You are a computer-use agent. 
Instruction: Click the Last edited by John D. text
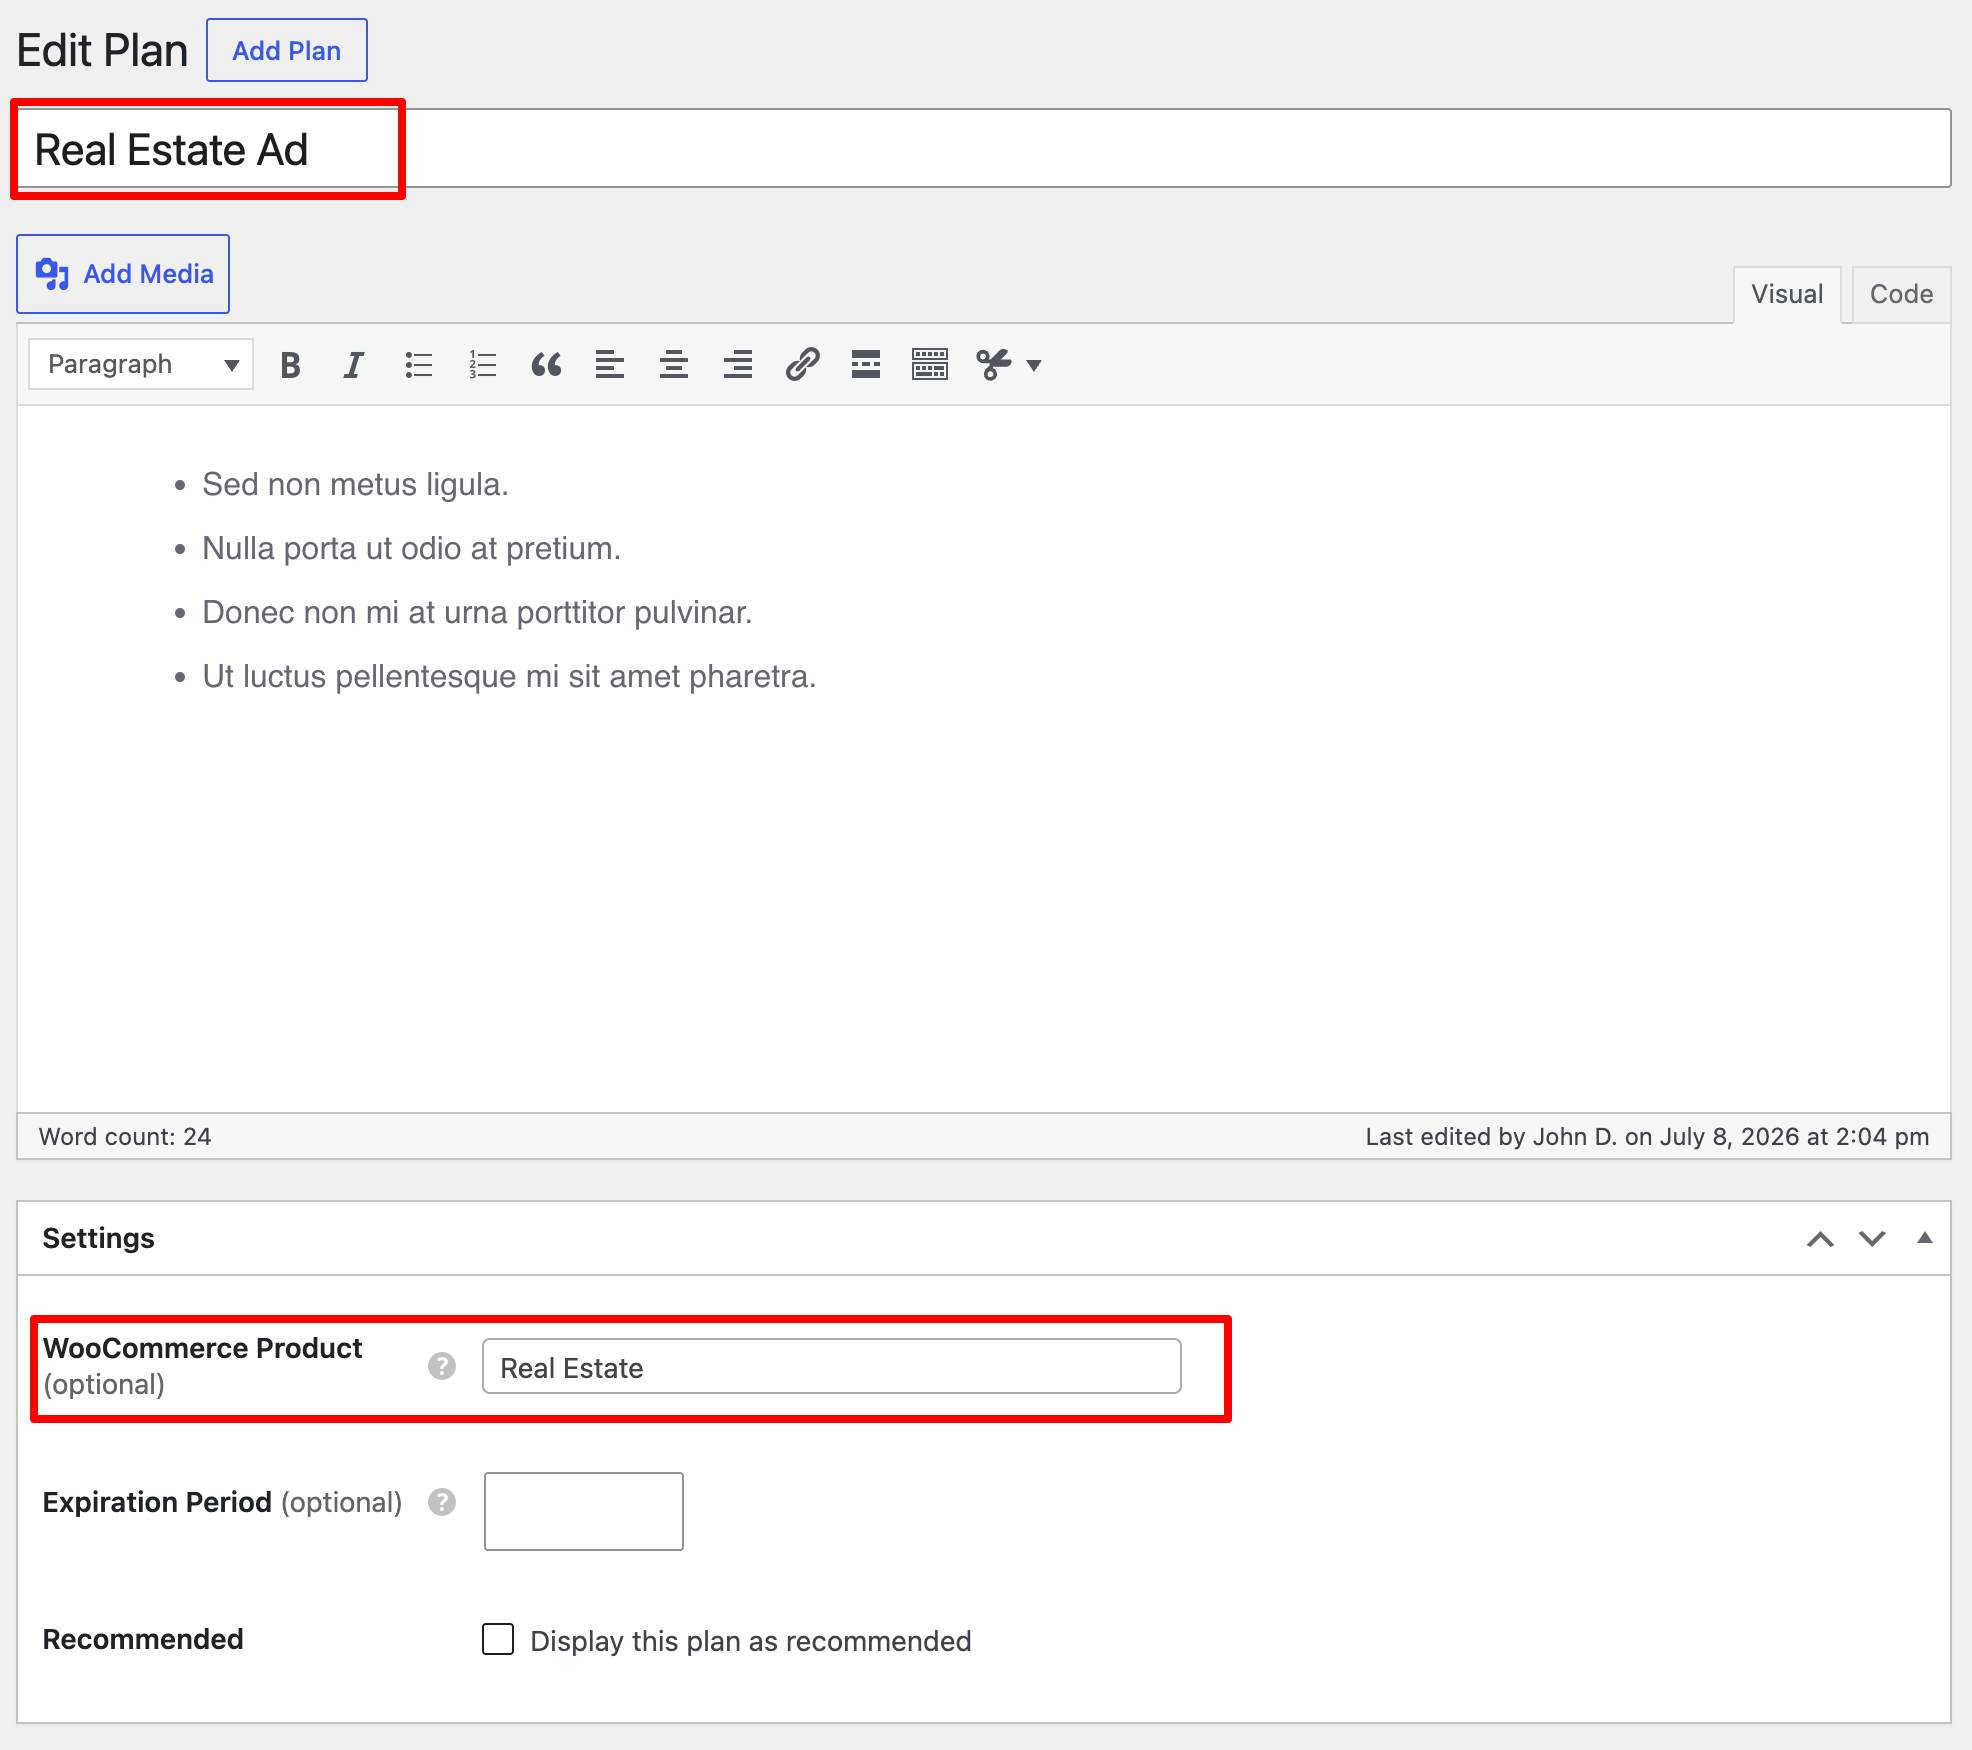(1648, 1137)
